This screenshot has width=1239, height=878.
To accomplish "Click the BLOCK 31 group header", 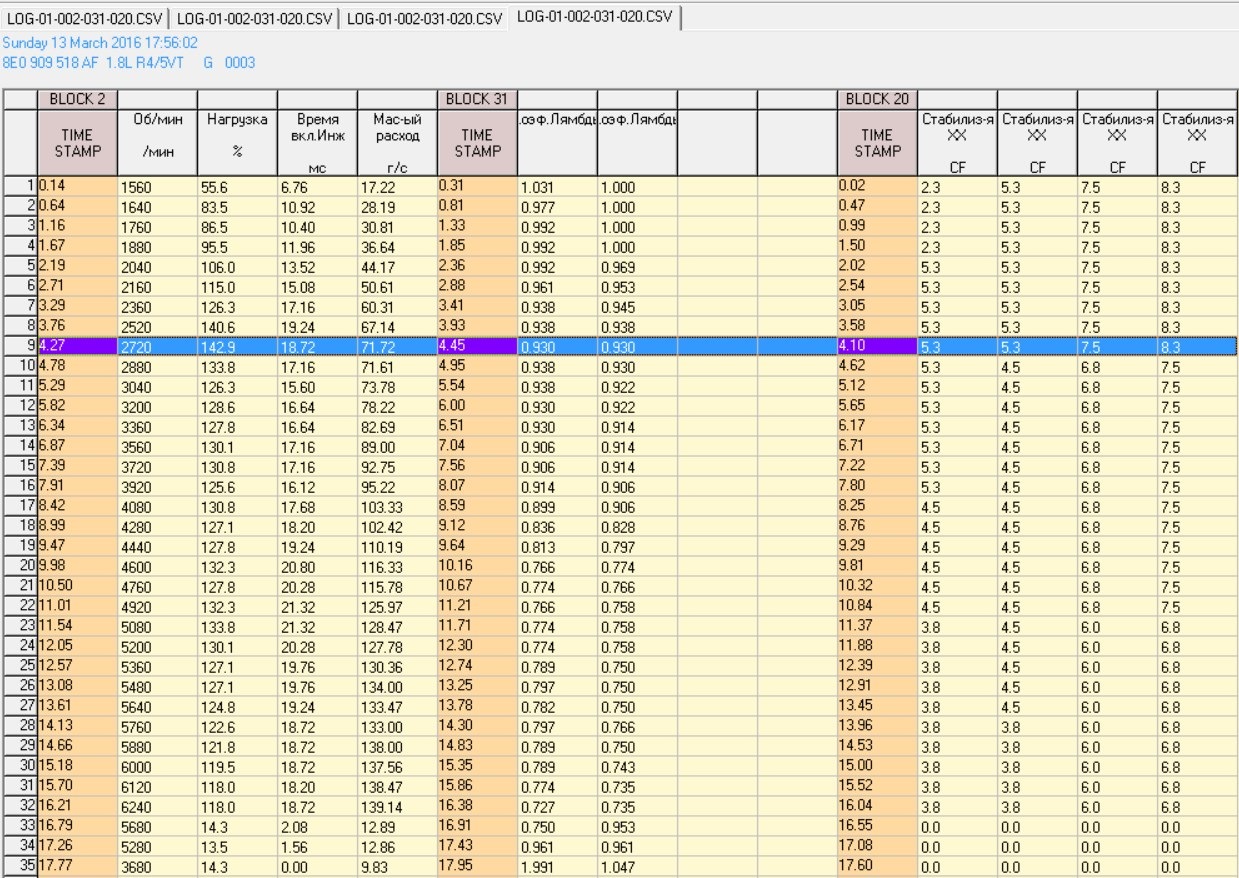I will [x=477, y=99].
